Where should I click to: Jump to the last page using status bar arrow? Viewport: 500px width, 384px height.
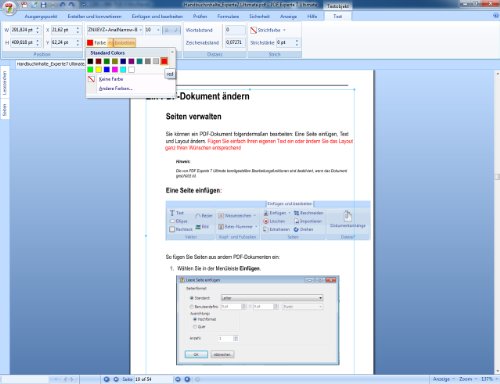[x=187, y=379]
